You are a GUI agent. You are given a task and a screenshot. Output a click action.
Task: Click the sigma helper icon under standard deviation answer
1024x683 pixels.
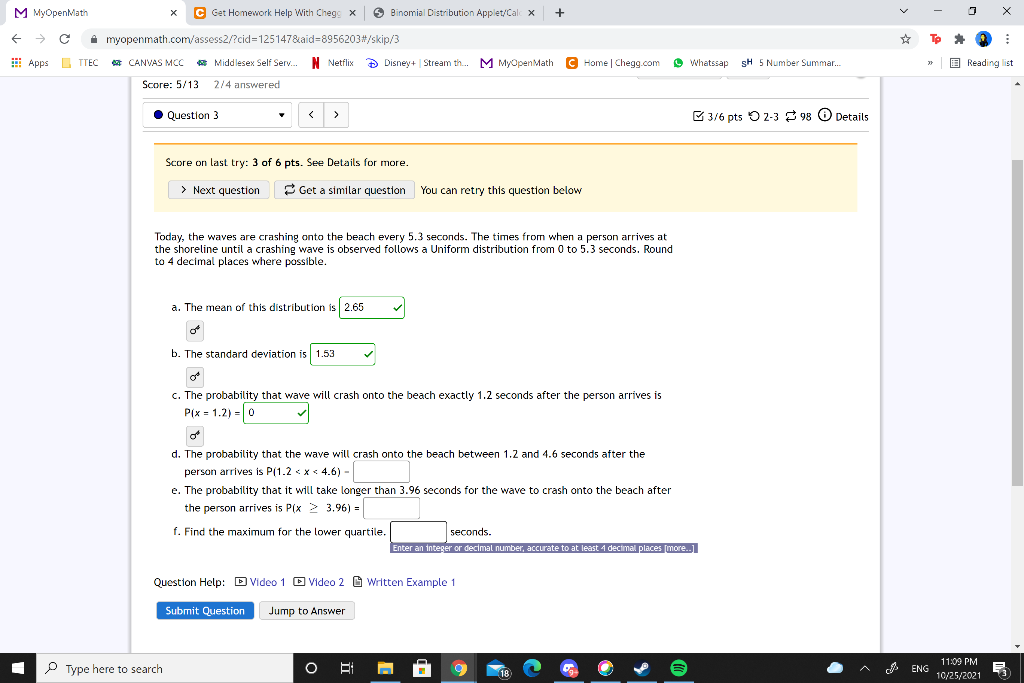194,377
